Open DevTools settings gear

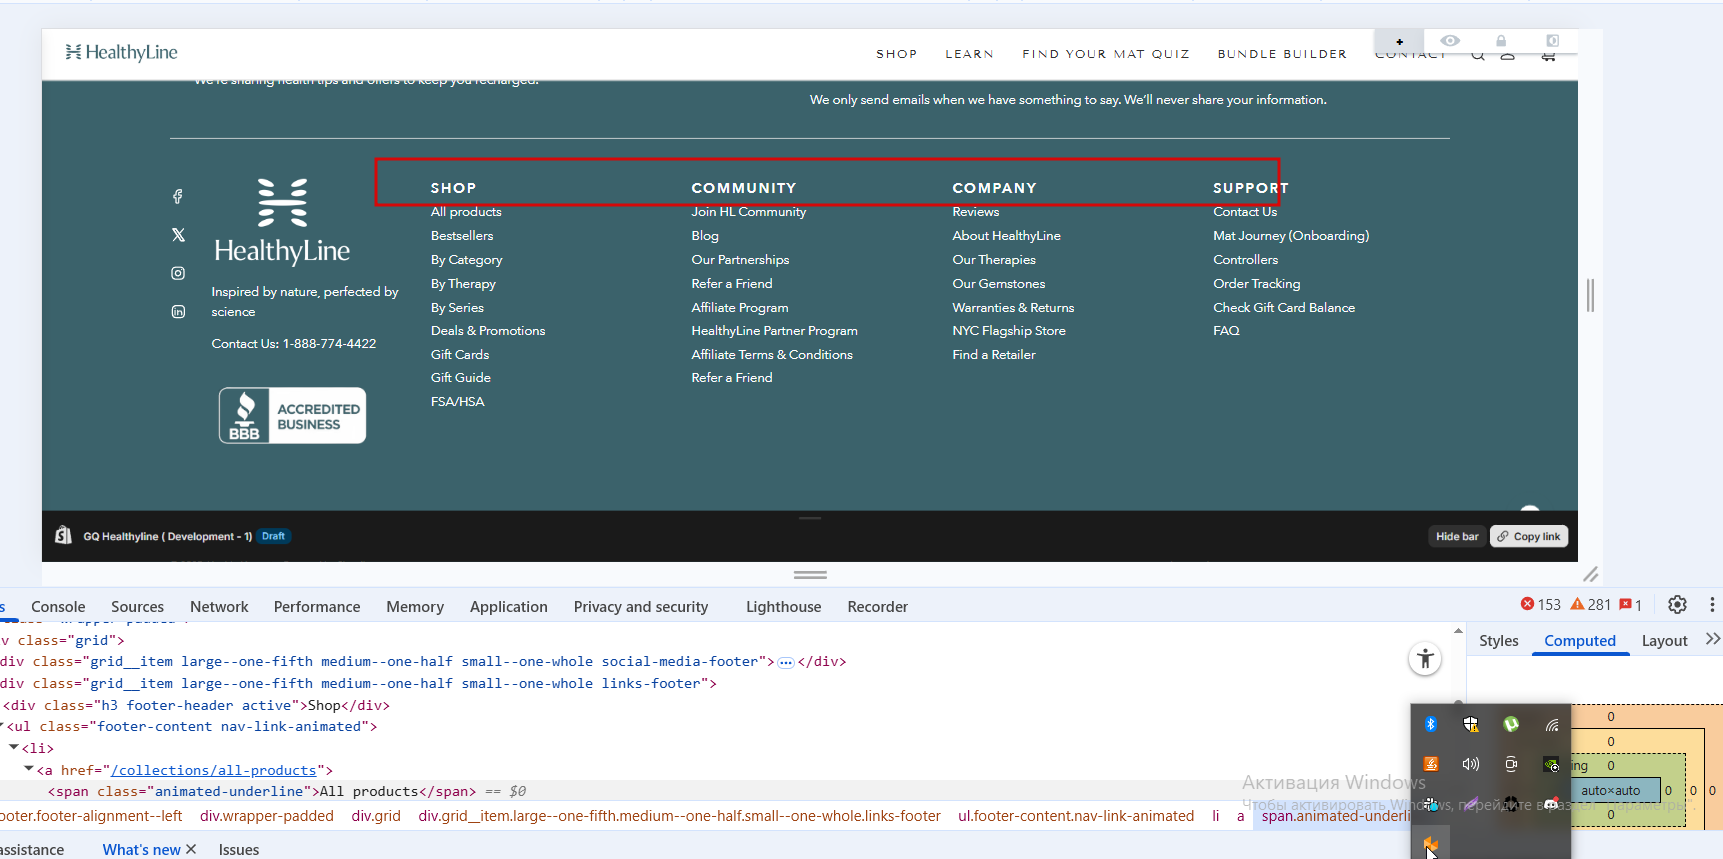pos(1677,605)
